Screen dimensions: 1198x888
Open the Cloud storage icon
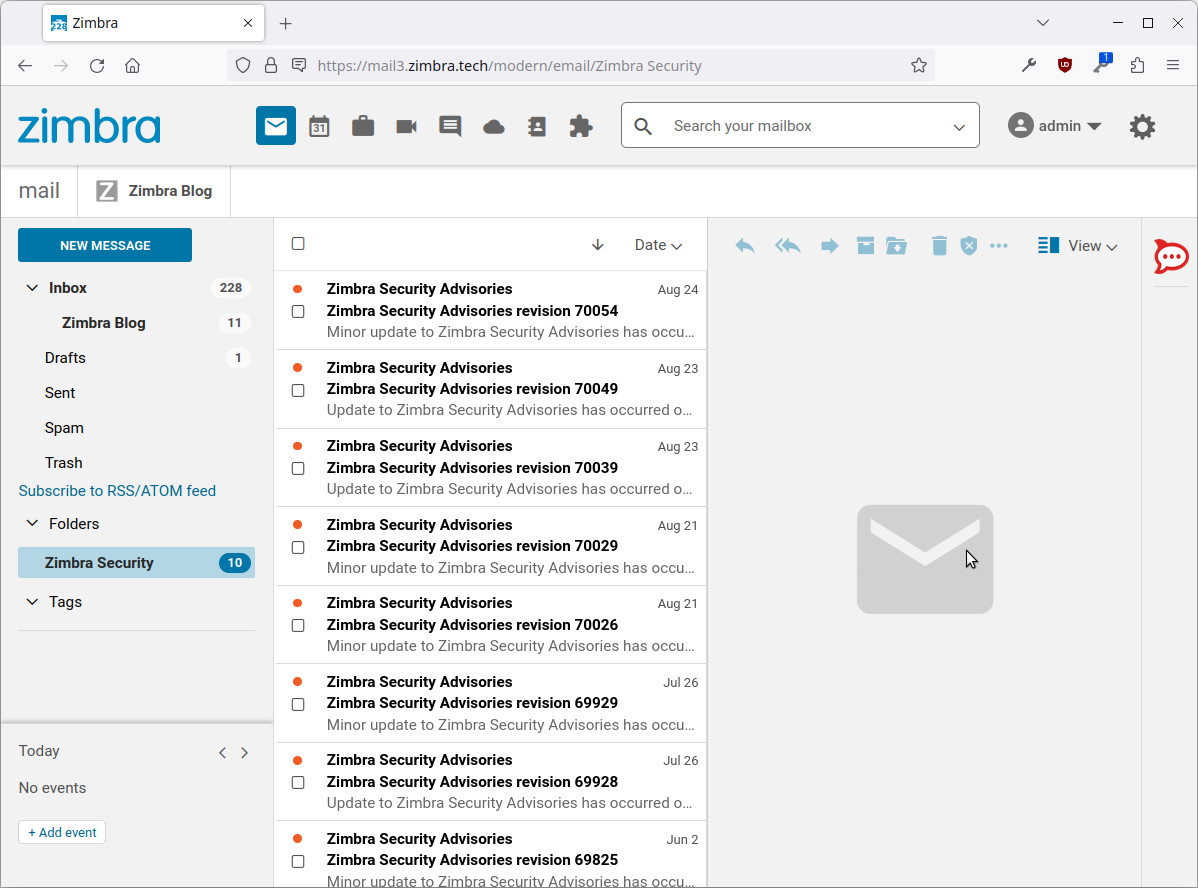[x=494, y=126]
